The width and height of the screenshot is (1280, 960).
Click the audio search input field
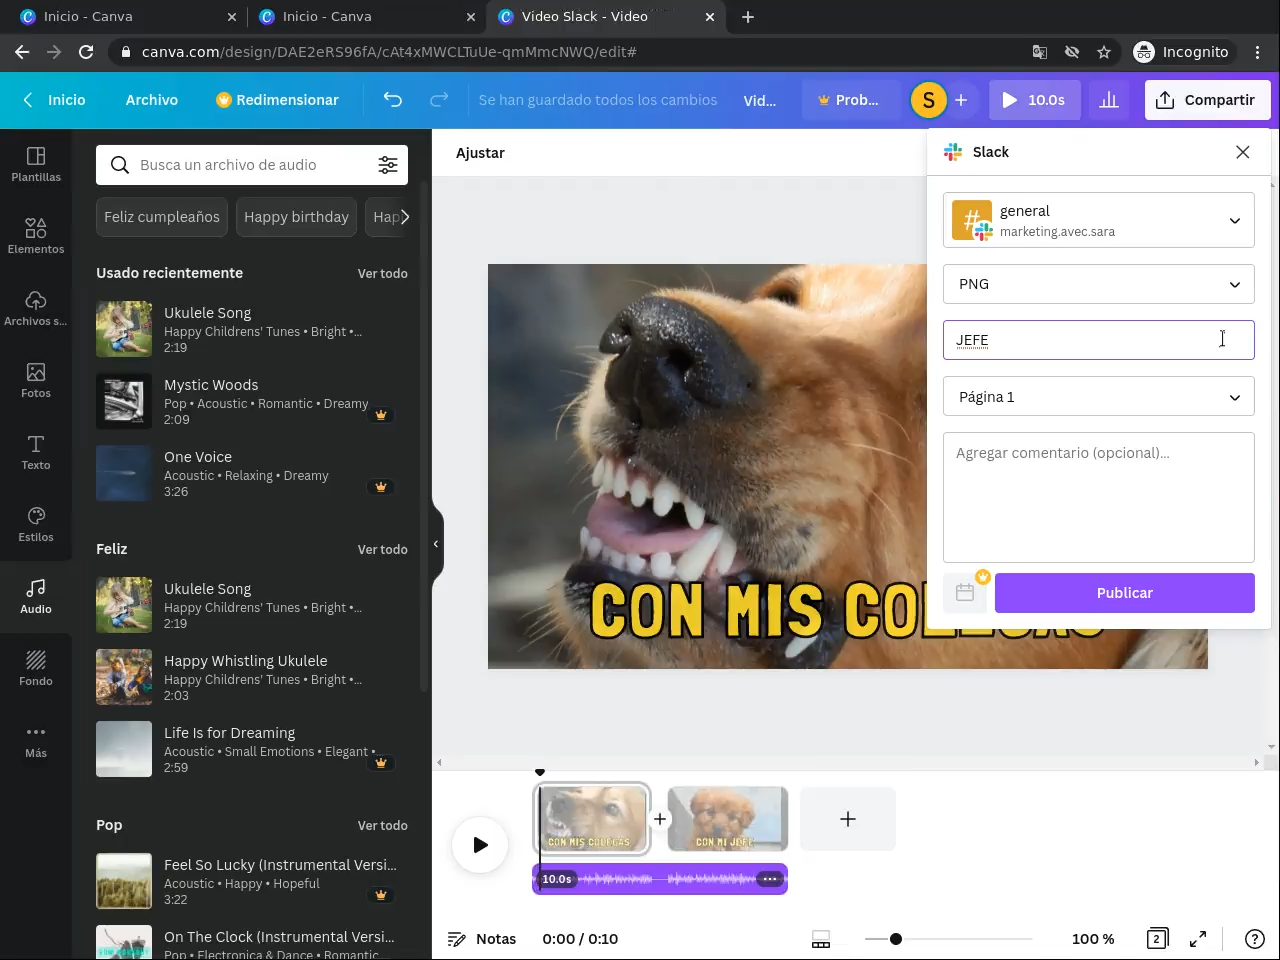(252, 165)
